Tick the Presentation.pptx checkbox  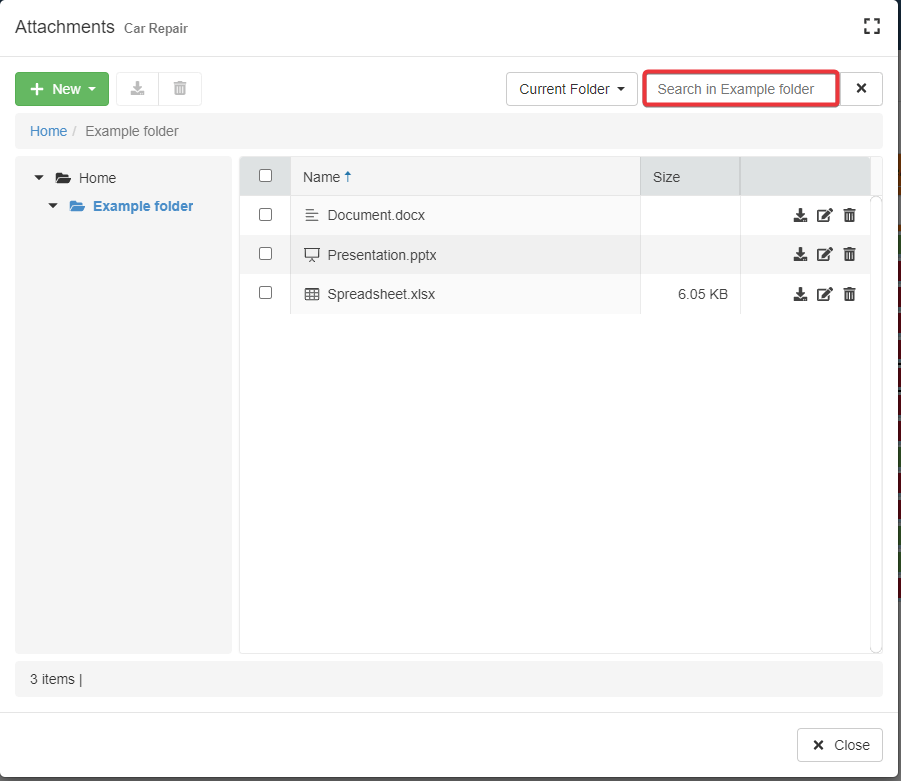(265, 254)
